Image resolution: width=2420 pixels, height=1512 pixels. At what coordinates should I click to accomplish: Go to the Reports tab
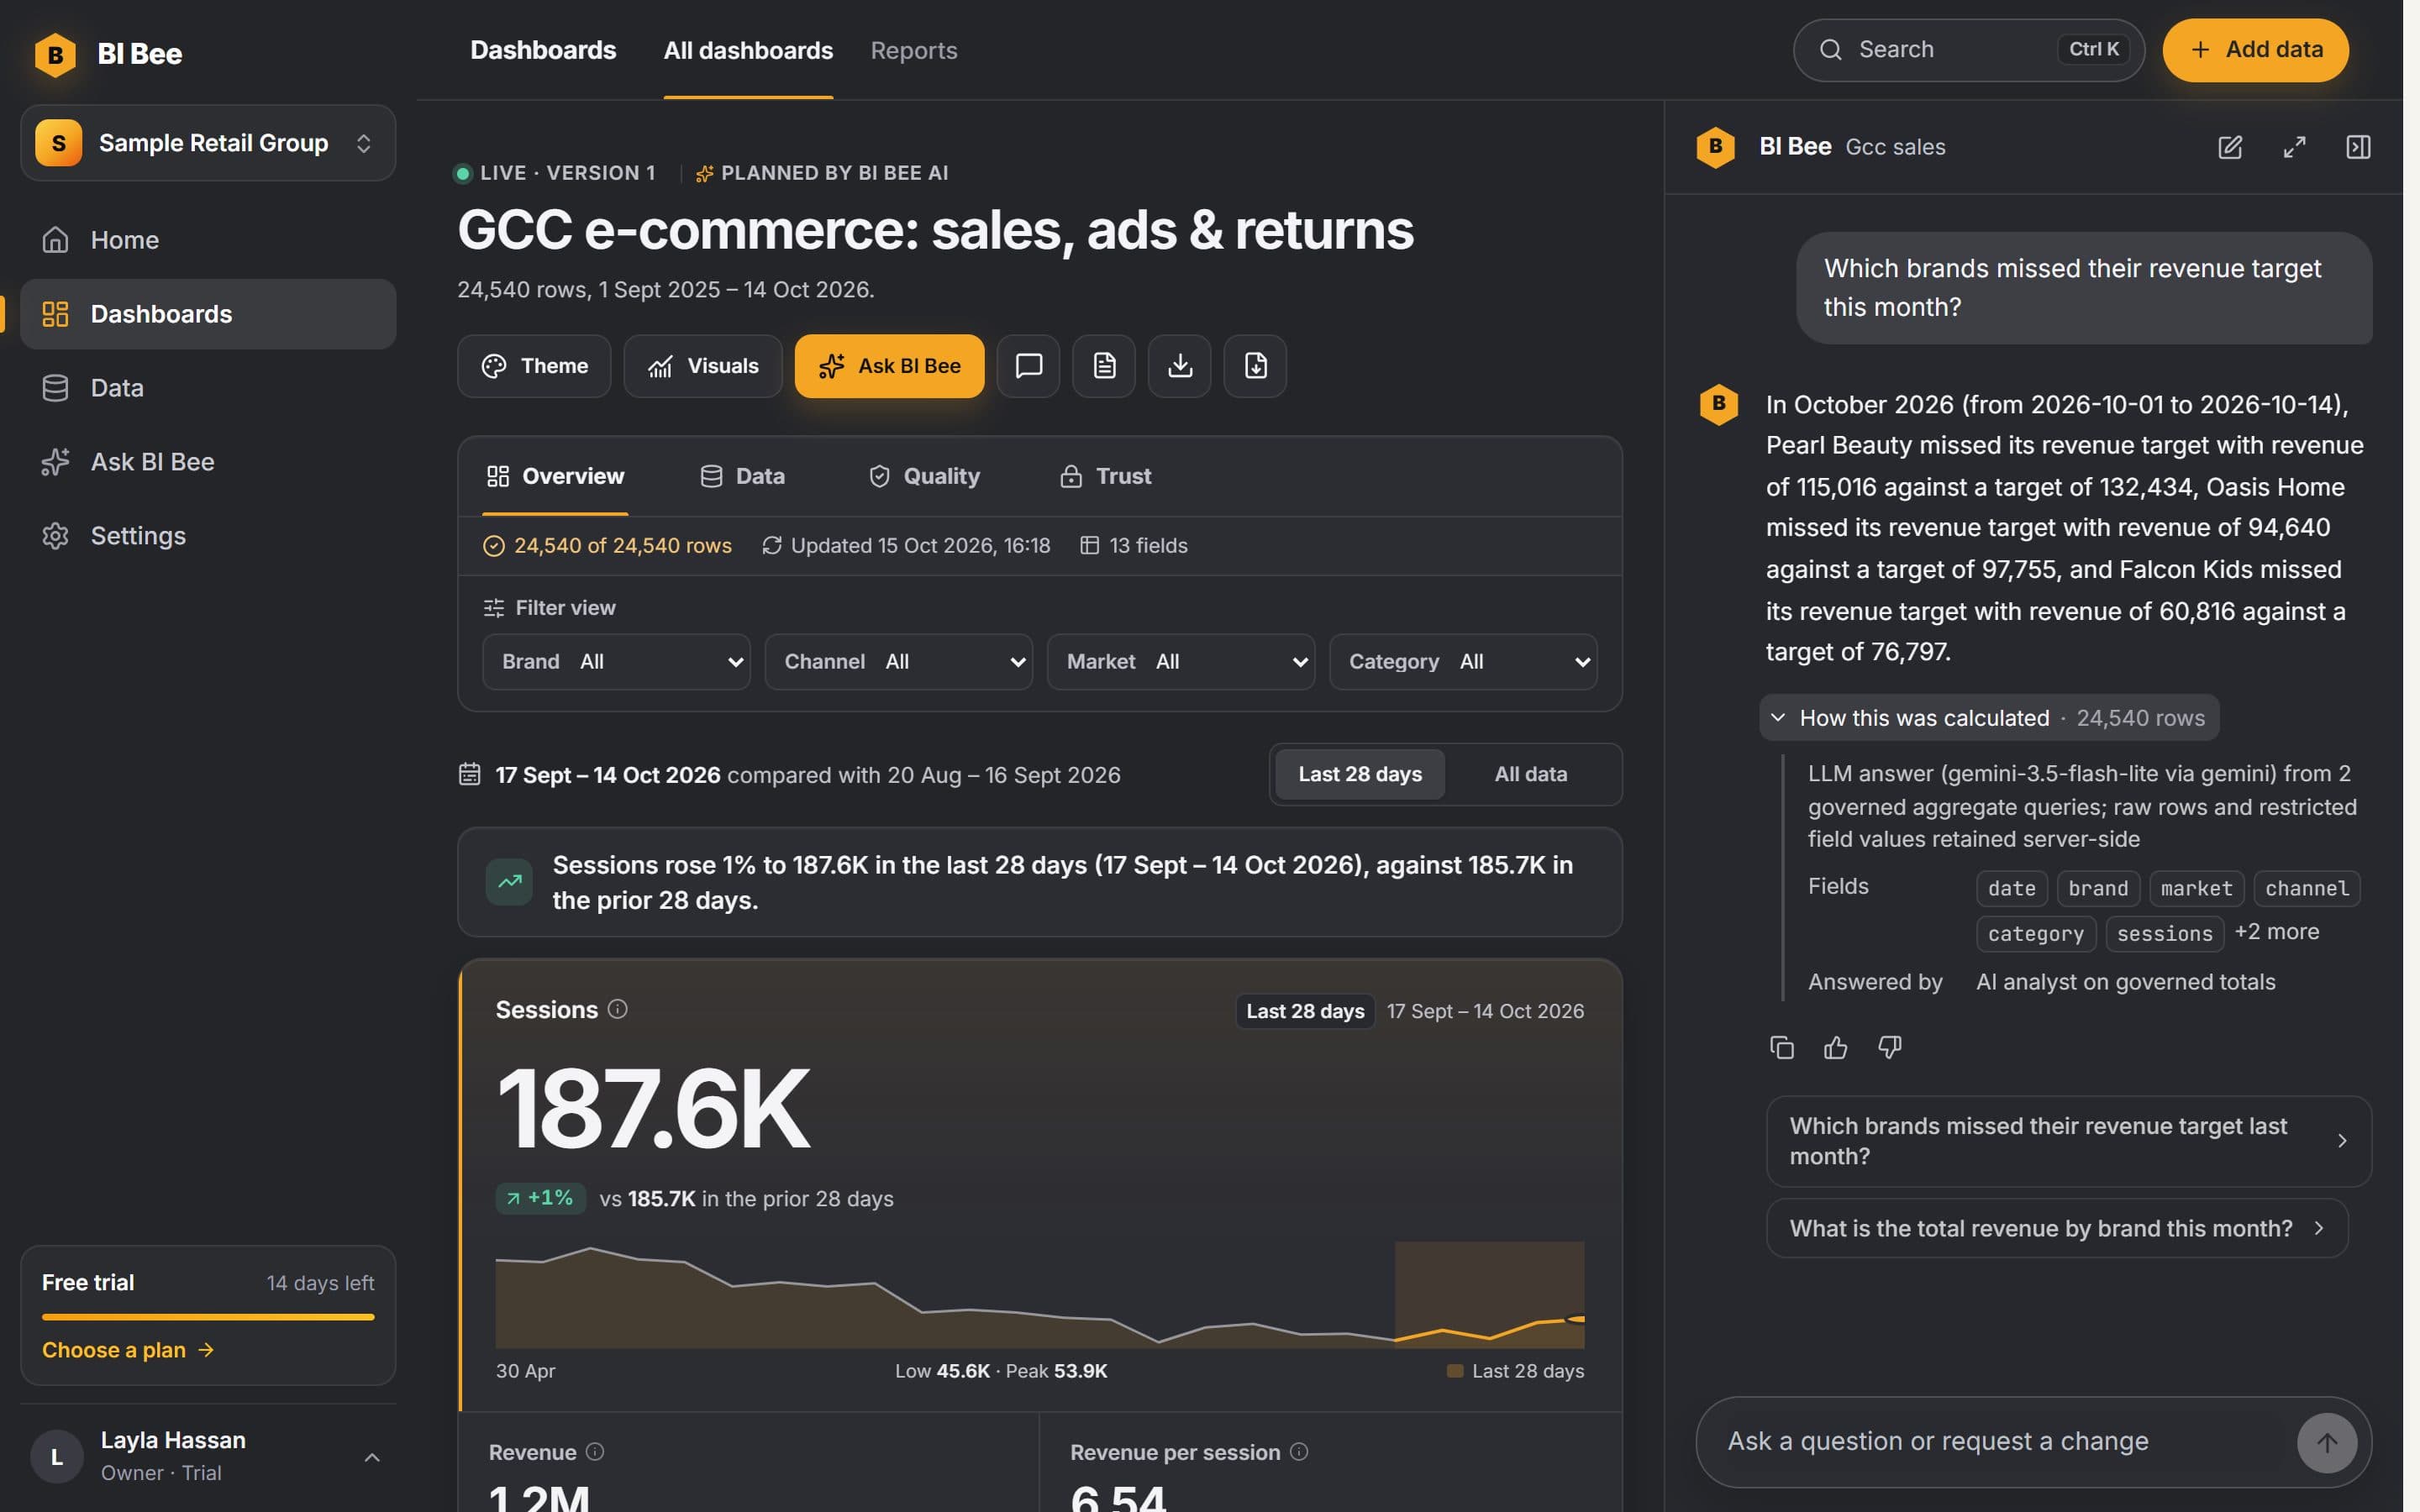click(x=914, y=50)
